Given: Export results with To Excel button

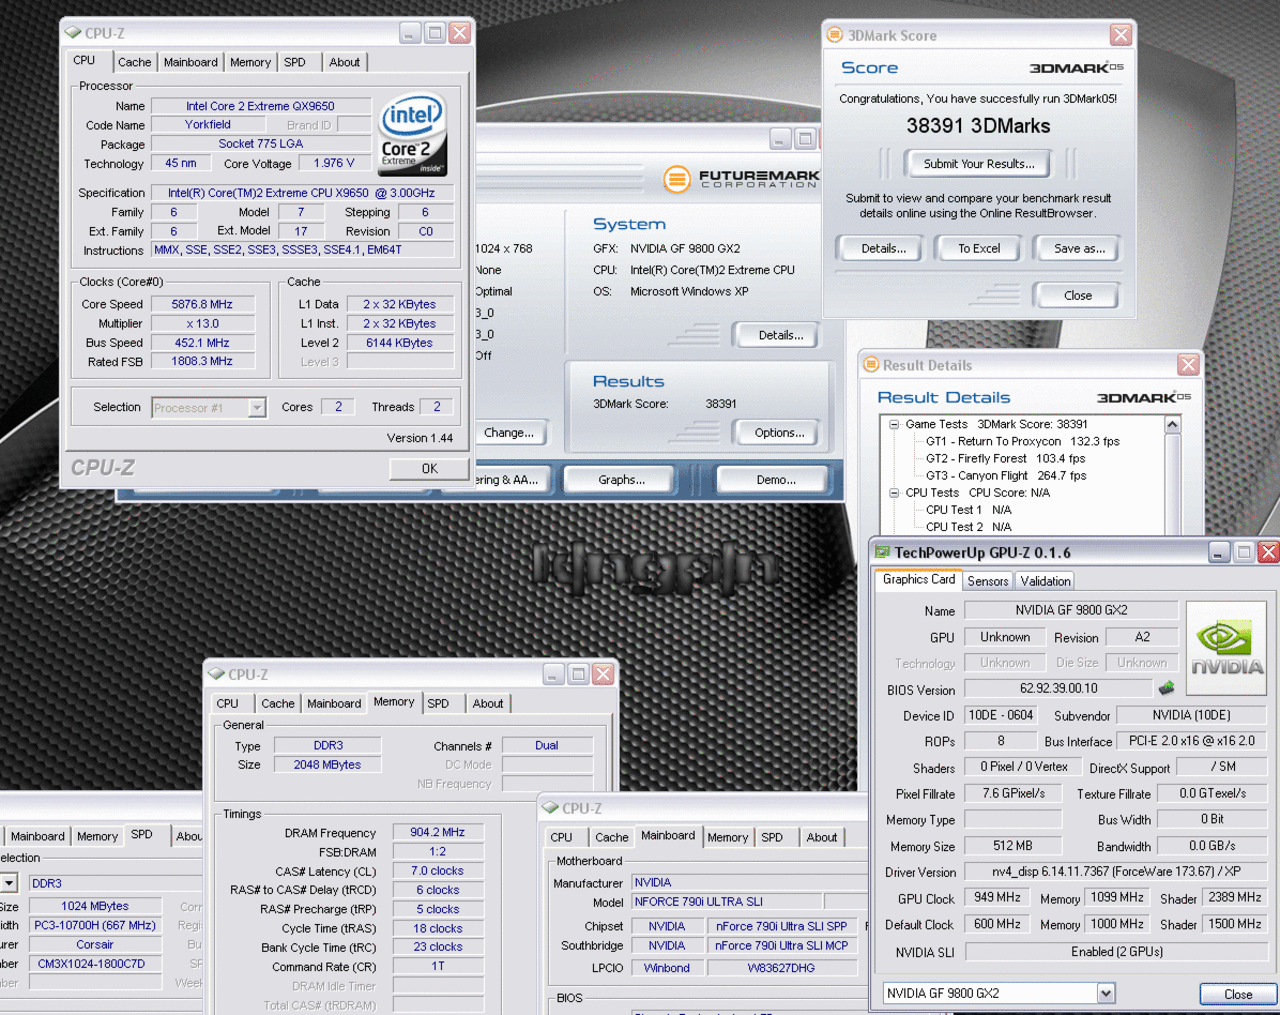Looking at the screenshot, I should (x=979, y=249).
